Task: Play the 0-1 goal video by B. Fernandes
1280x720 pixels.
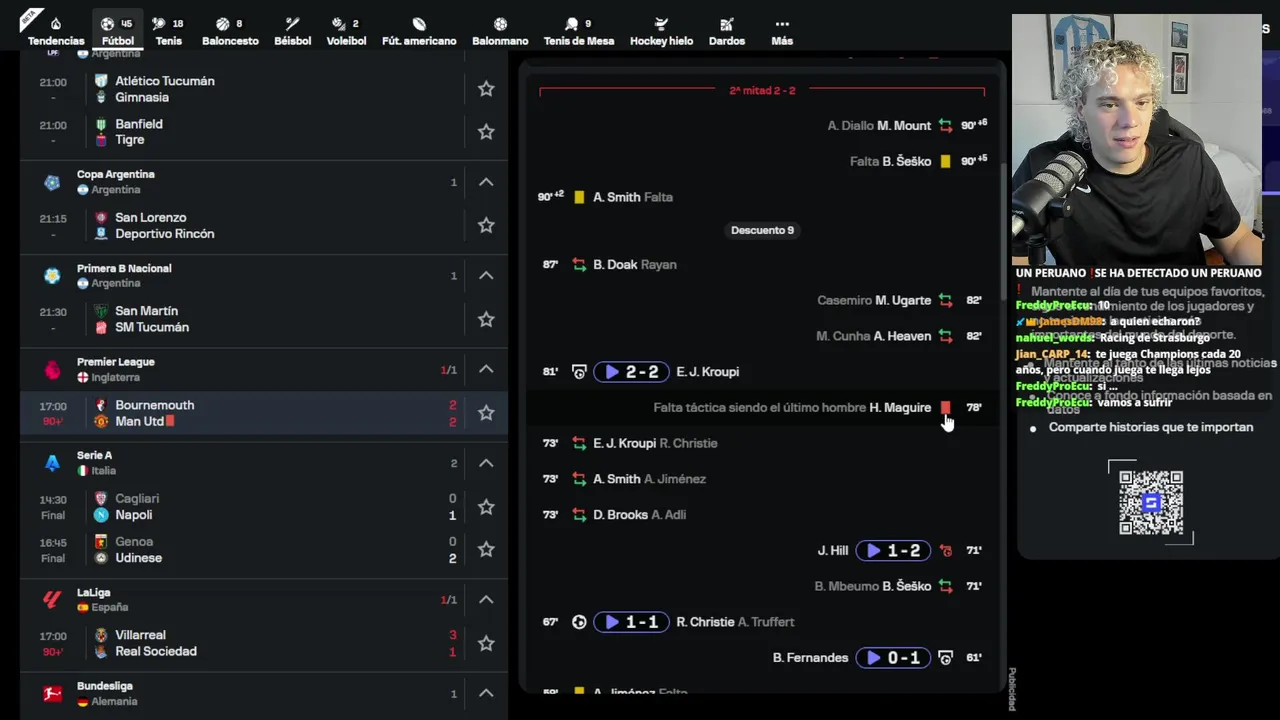Action: (893, 658)
